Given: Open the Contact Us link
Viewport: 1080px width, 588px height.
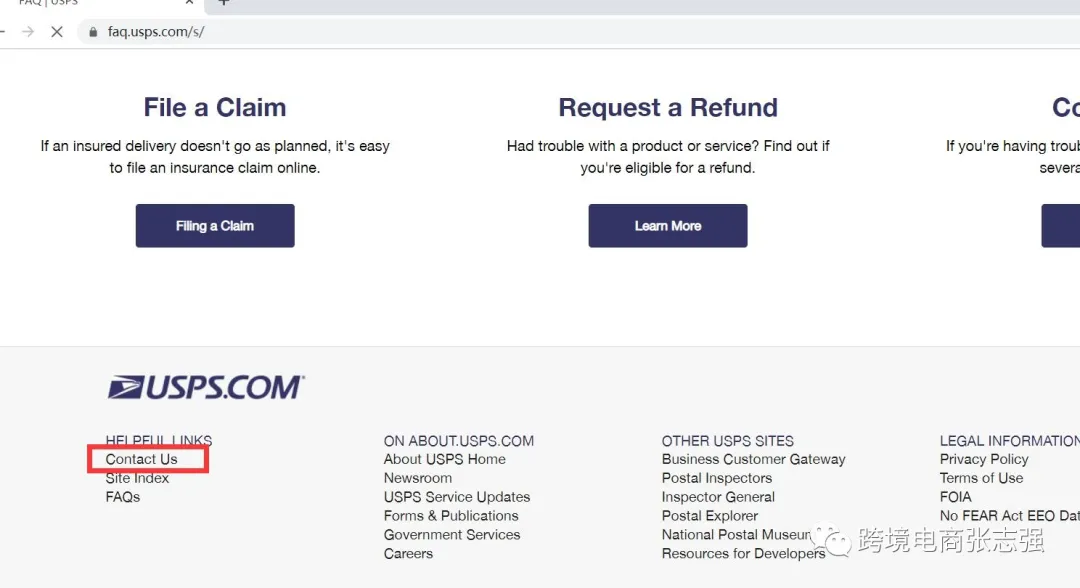Looking at the screenshot, I should (x=141, y=459).
